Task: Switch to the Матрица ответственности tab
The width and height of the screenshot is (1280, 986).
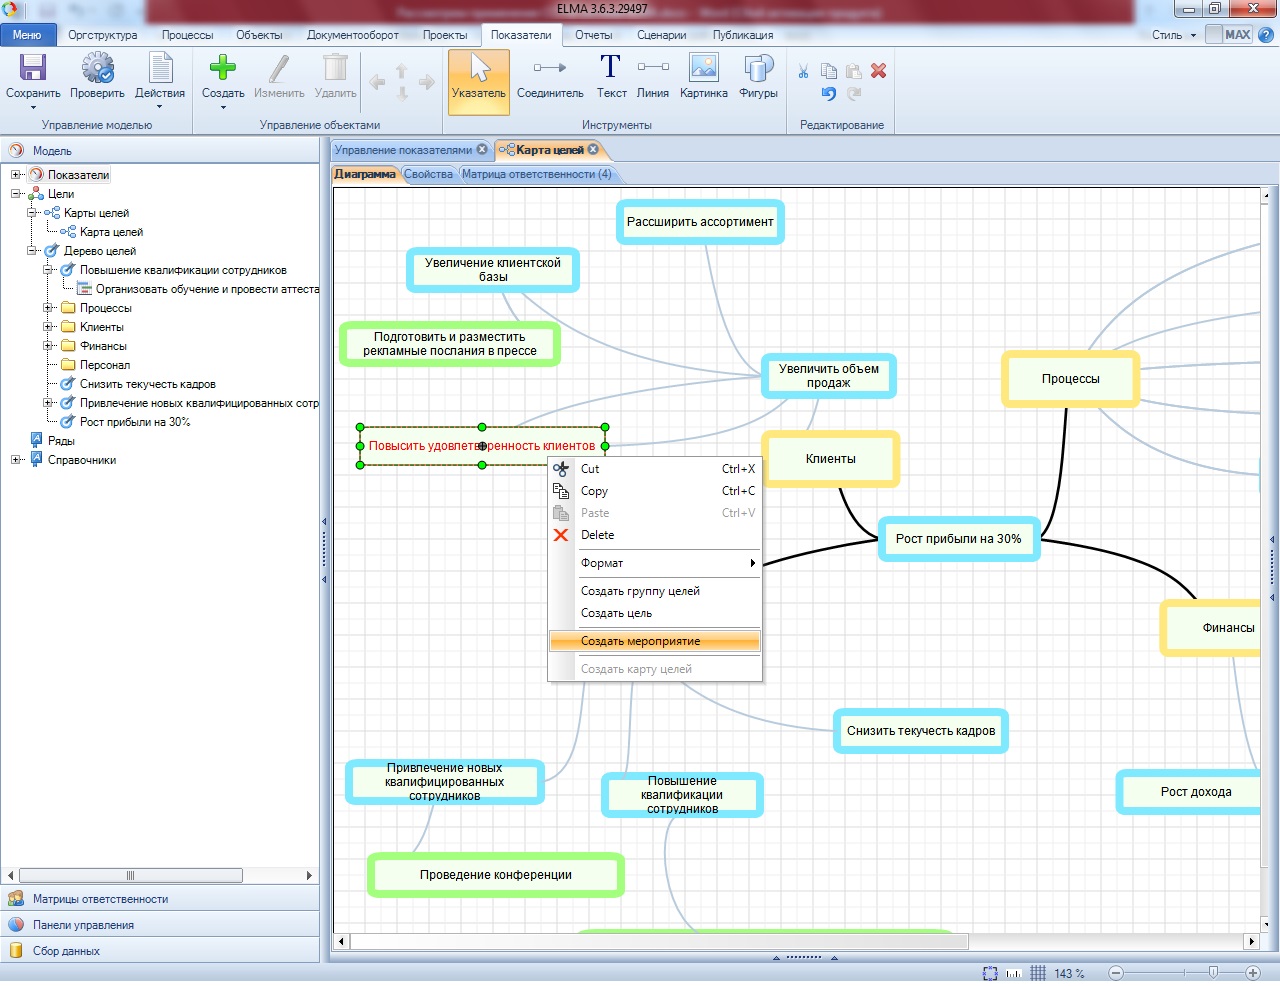Action: [536, 174]
